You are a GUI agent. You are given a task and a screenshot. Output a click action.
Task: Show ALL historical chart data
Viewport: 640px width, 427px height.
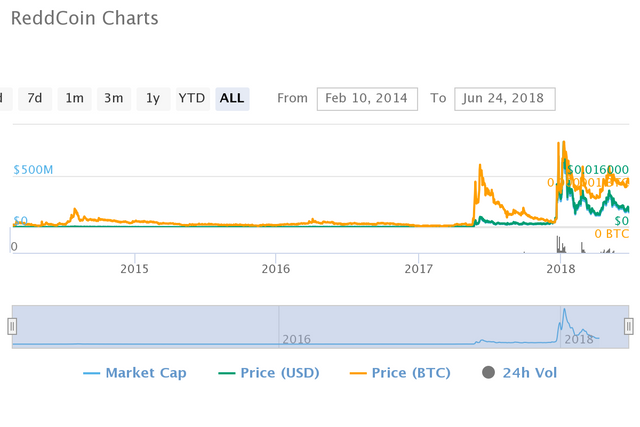pyautogui.click(x=232, y=98)
